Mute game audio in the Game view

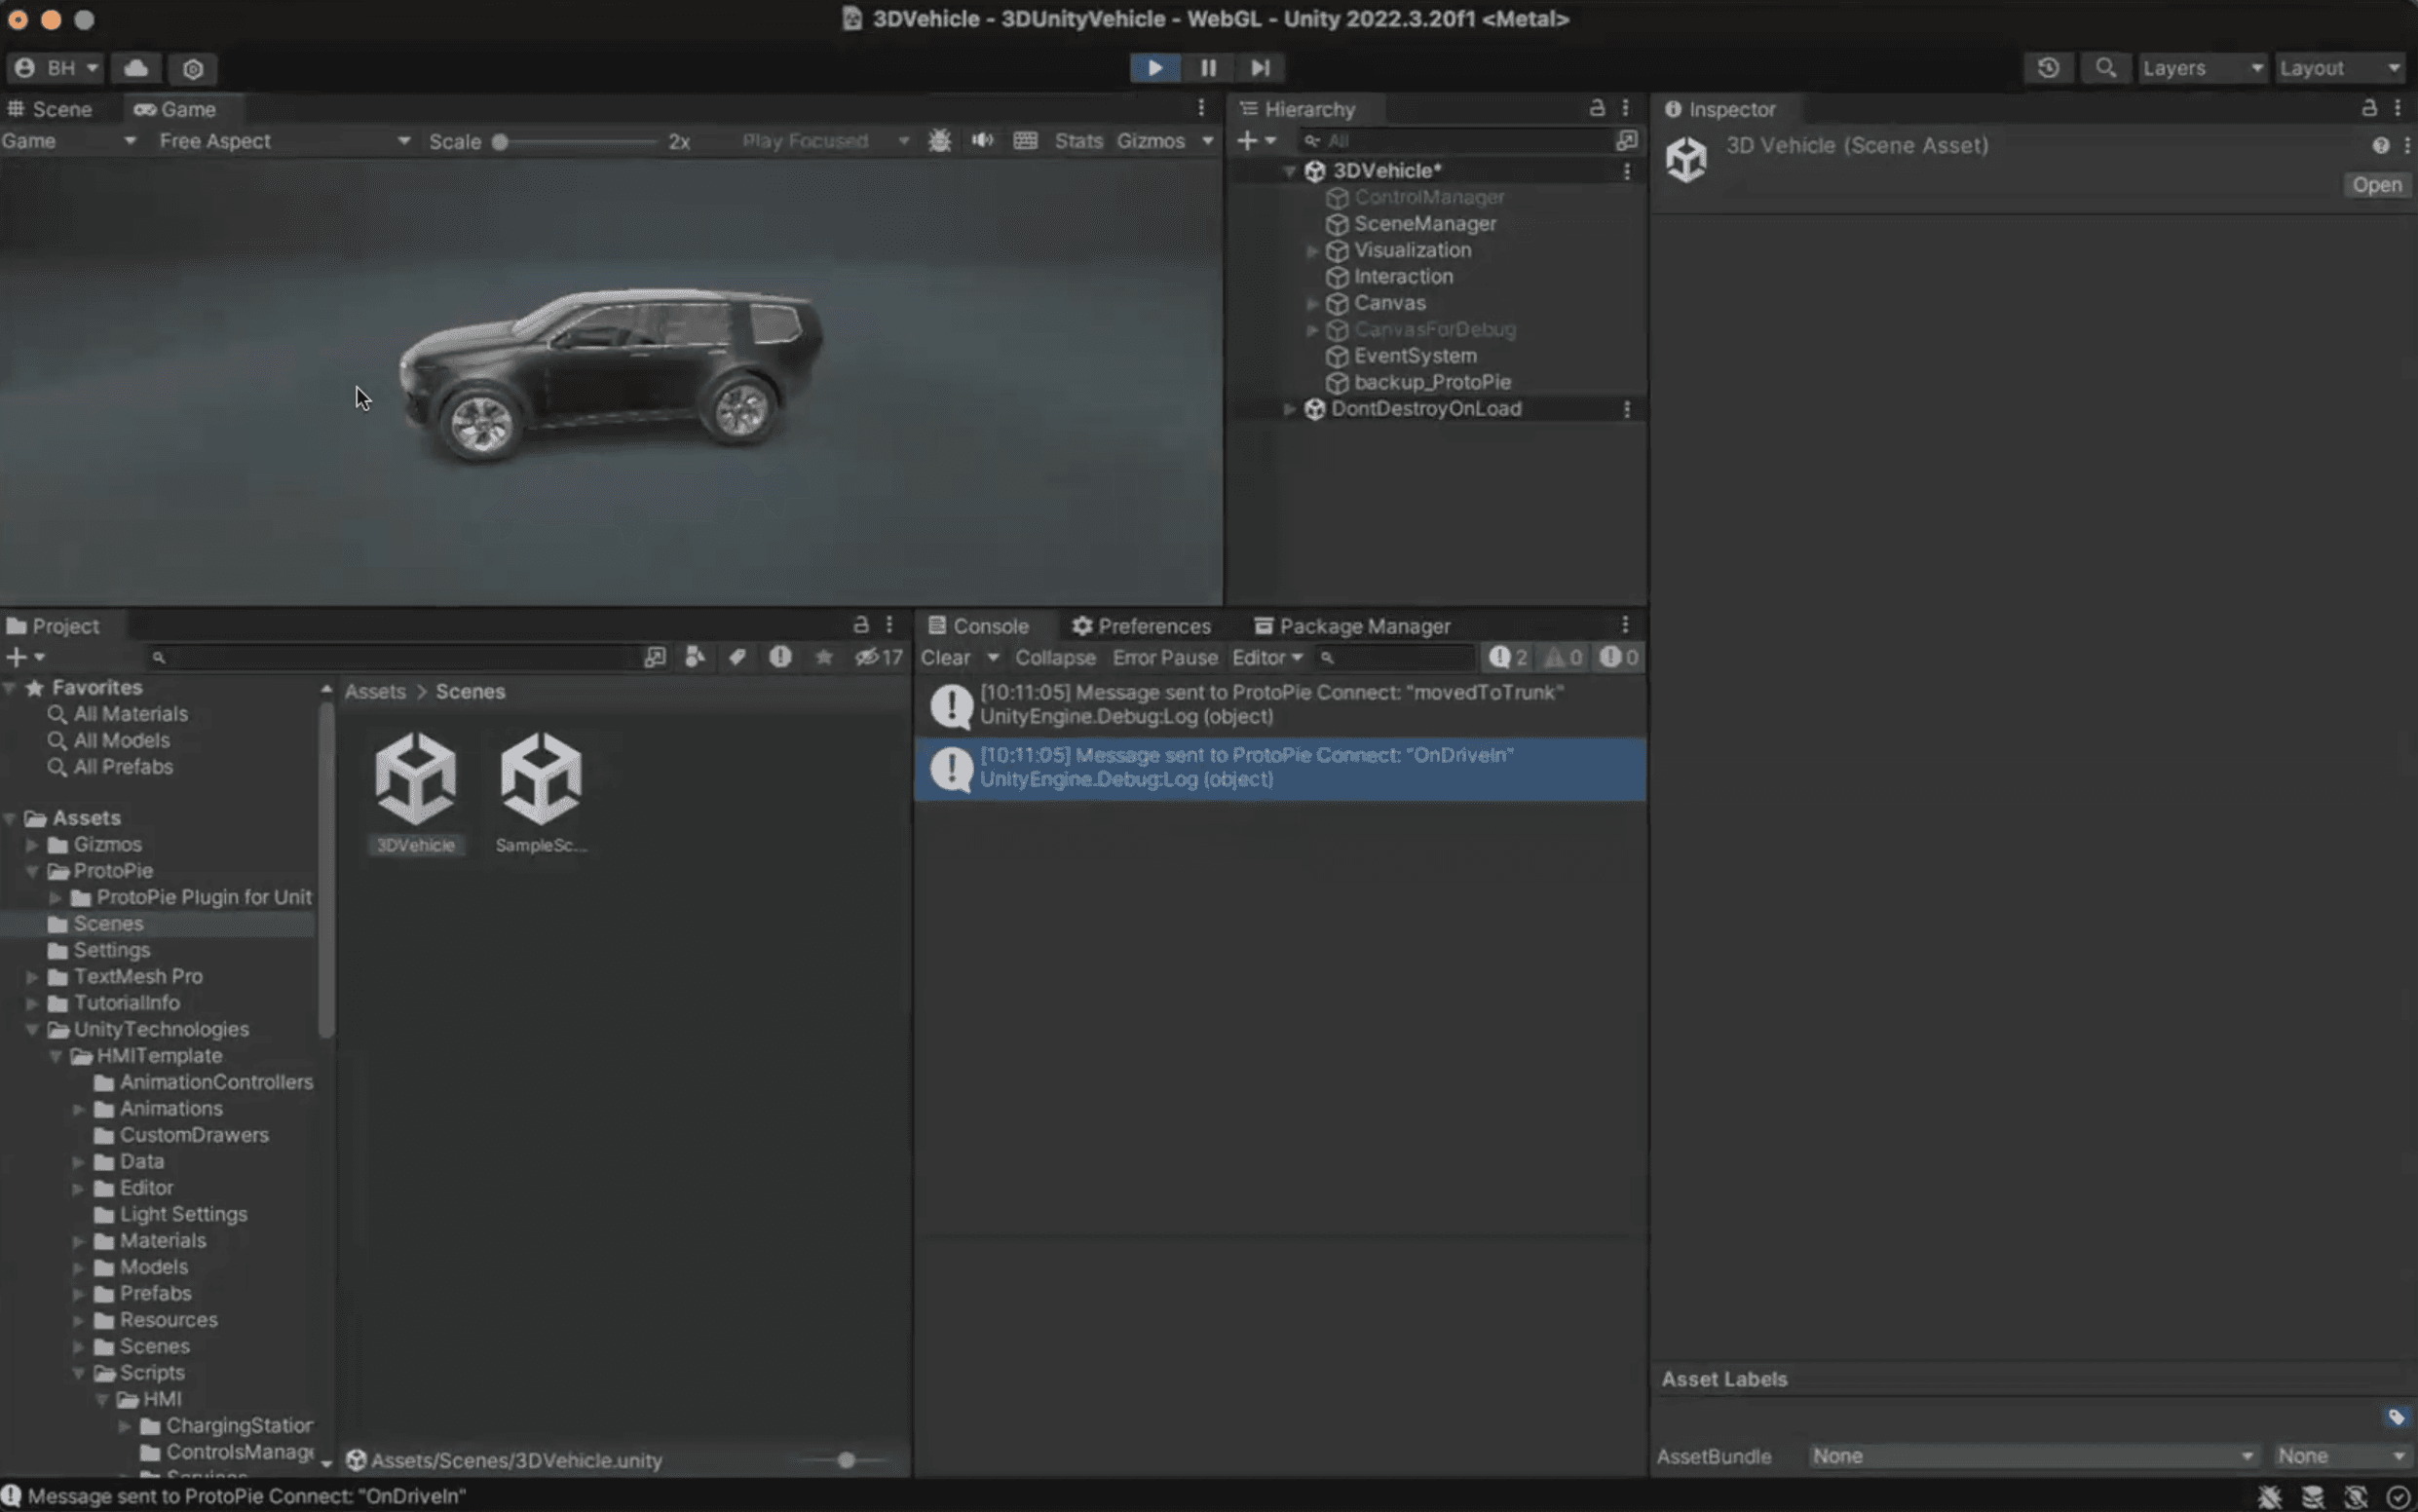click(x=982, y=140)
